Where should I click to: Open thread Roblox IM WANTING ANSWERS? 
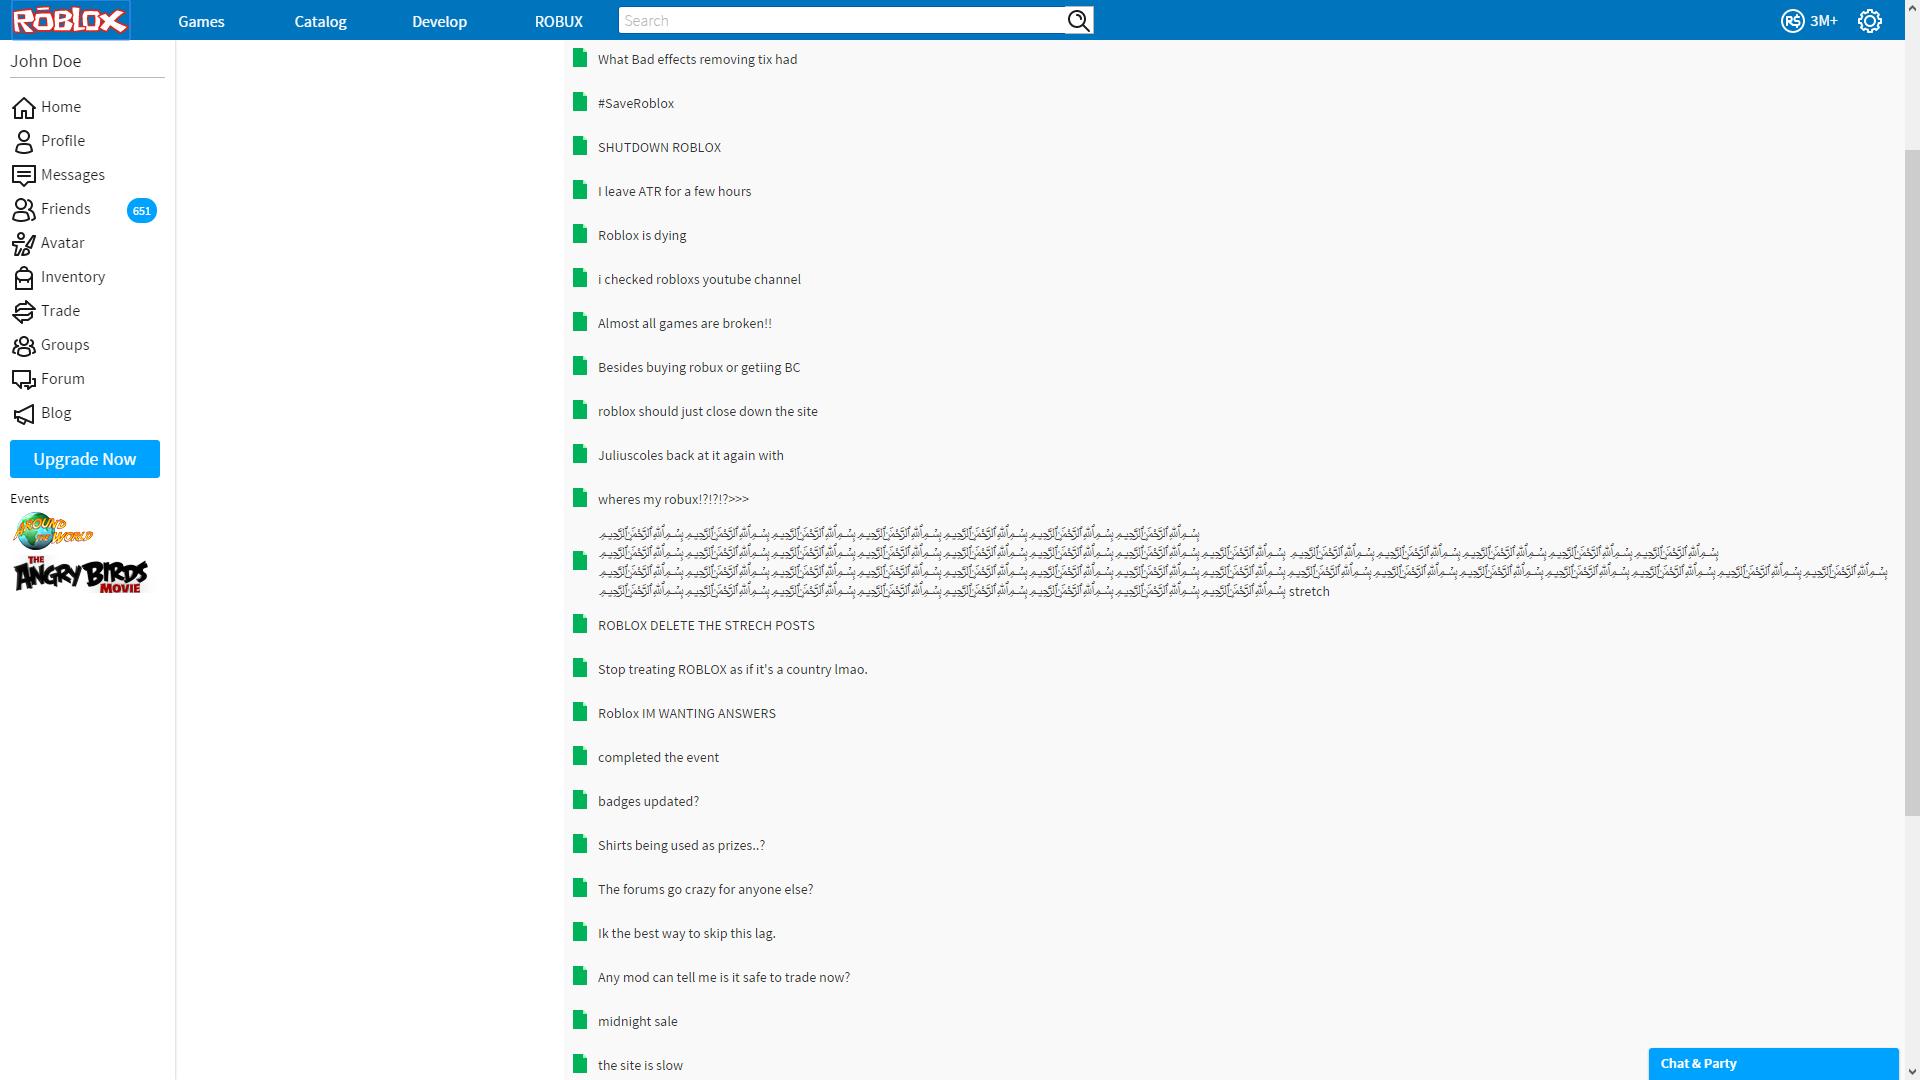coord(687,714)
